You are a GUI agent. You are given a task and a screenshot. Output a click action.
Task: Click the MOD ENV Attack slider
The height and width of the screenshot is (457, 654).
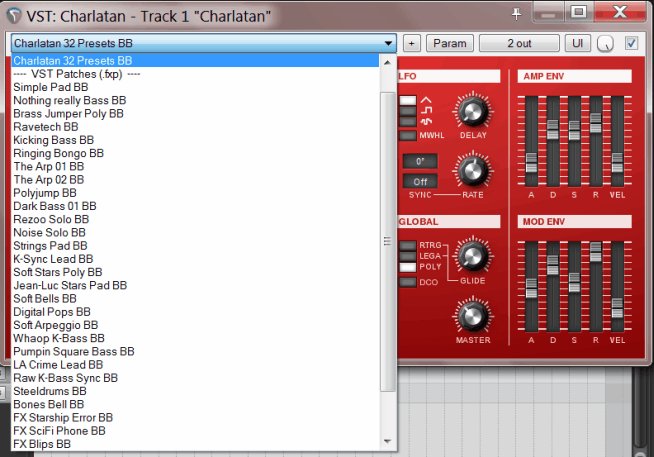531,288
